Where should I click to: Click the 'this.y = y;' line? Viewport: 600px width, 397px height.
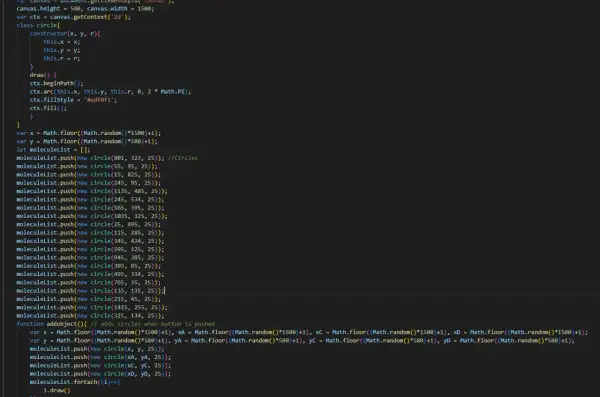click(x=62, y=50)
